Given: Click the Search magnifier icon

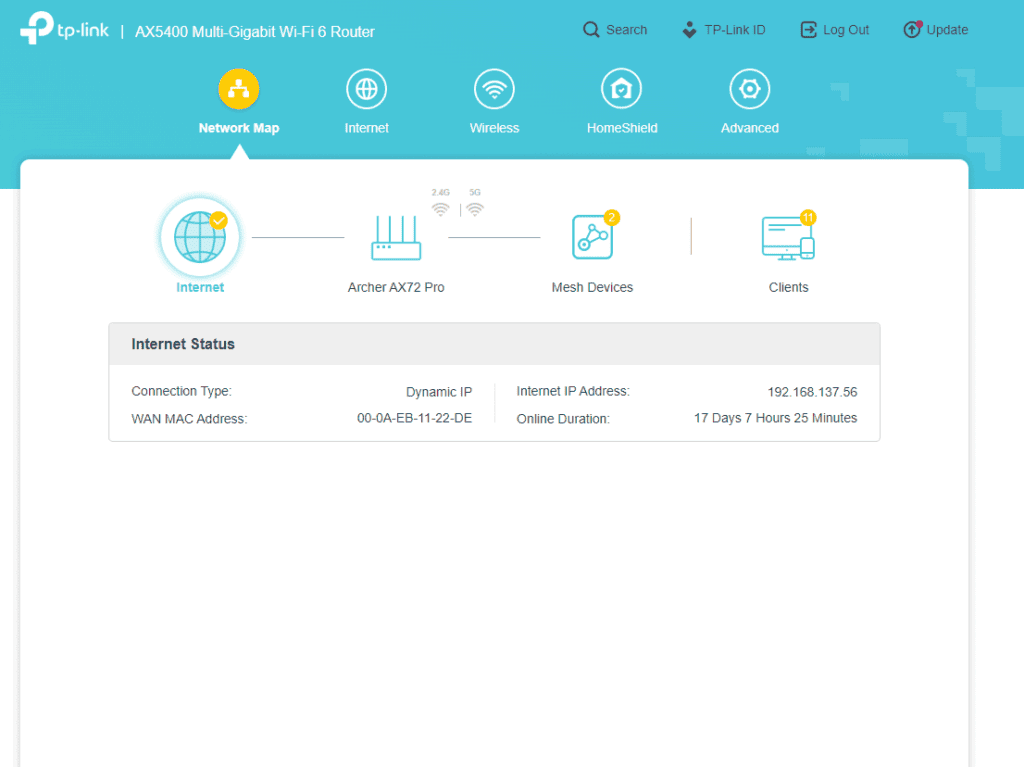Looking at the screenshot, I should click(591, 30).
